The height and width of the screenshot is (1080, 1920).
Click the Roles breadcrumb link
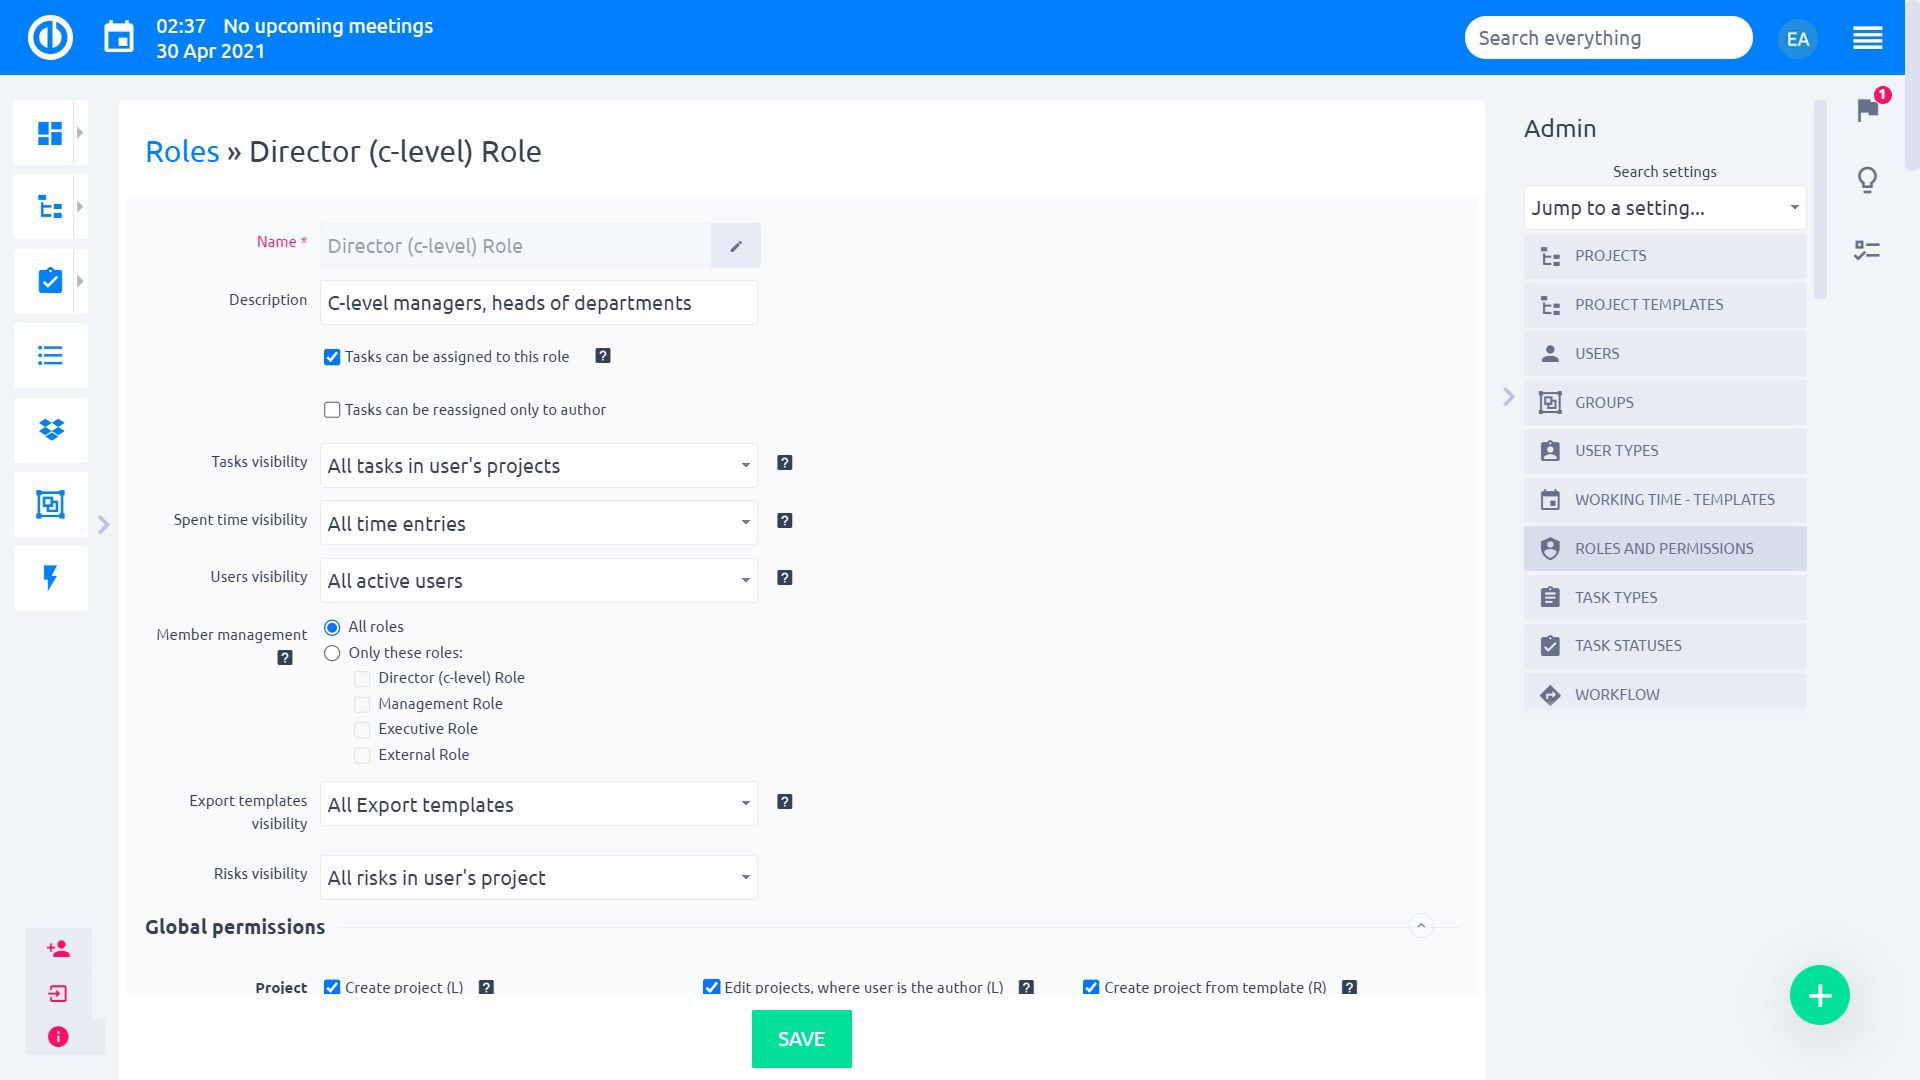tap(182, 152)
